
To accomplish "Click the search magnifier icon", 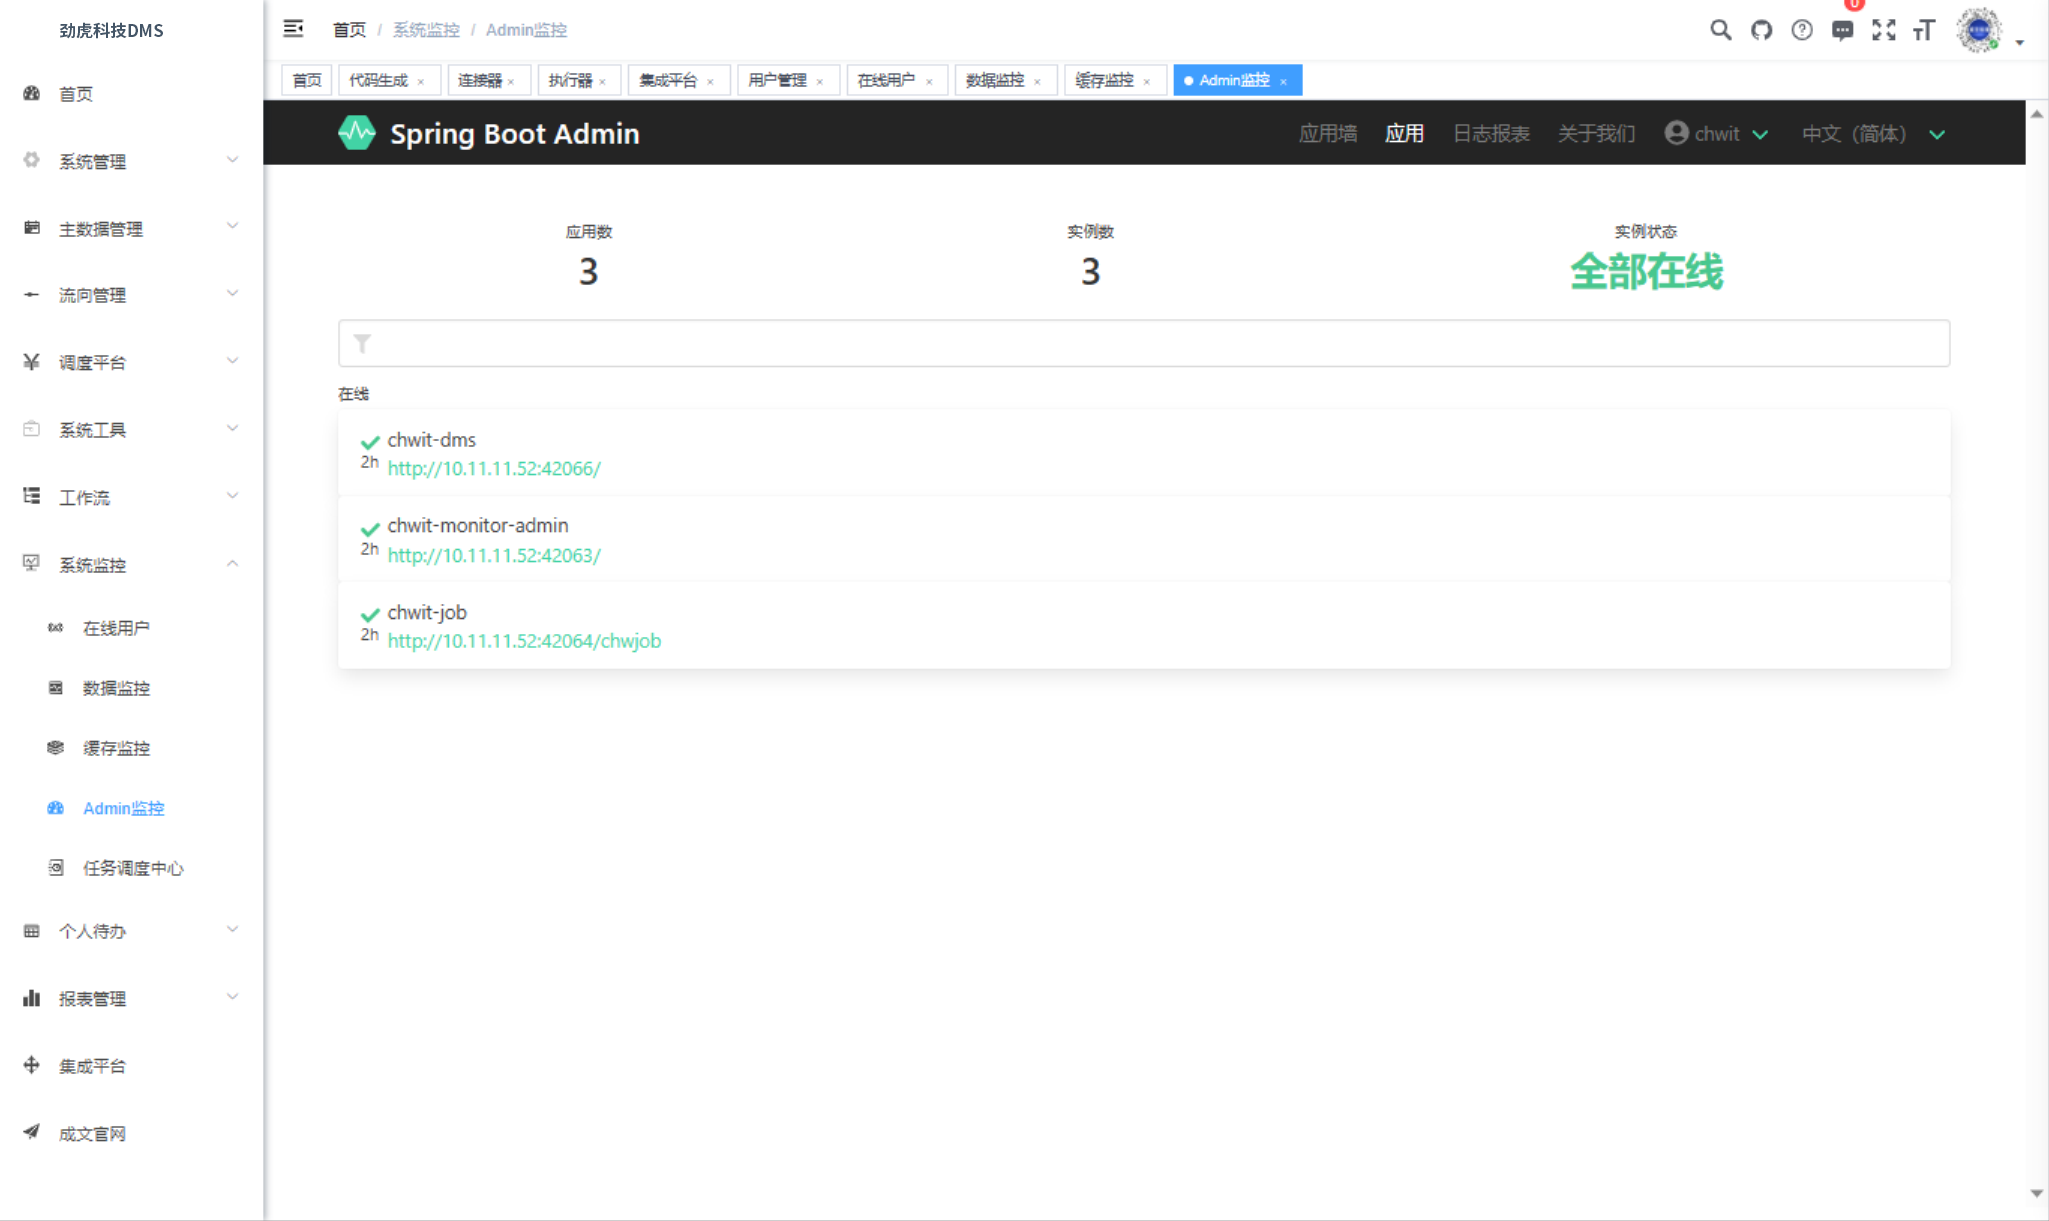I will (x=1720, y=30).
